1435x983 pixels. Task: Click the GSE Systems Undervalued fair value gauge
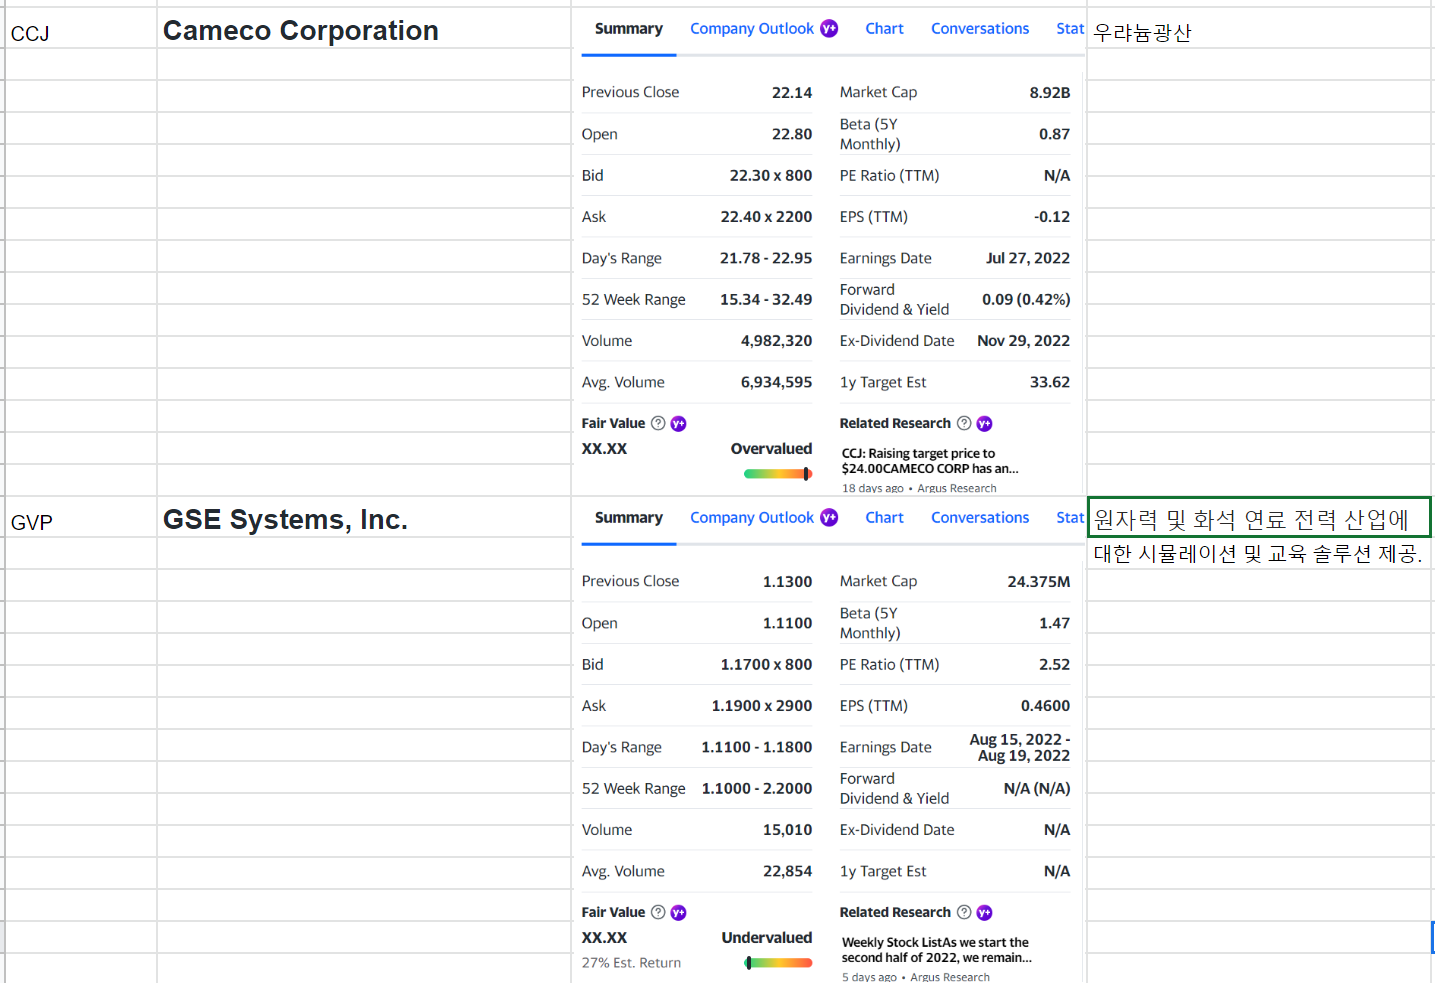(x=778, y=963)
